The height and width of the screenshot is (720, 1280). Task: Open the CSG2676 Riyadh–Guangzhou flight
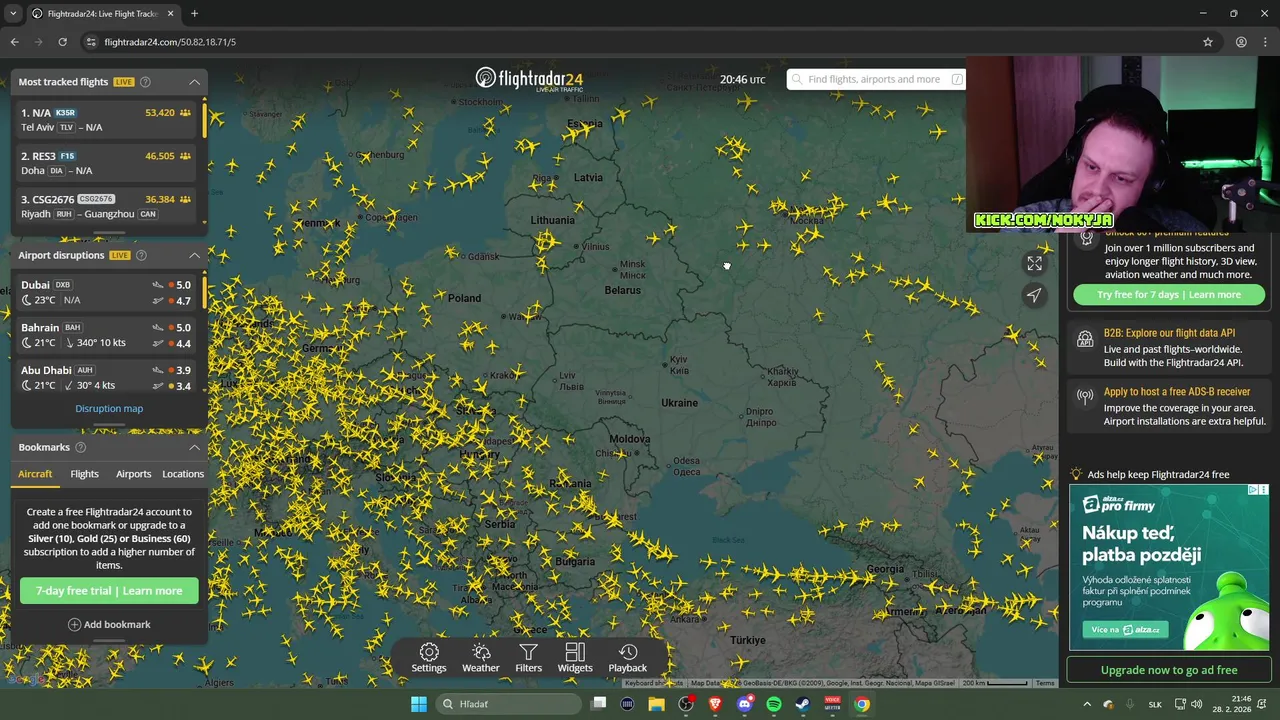tap(106, 206)
